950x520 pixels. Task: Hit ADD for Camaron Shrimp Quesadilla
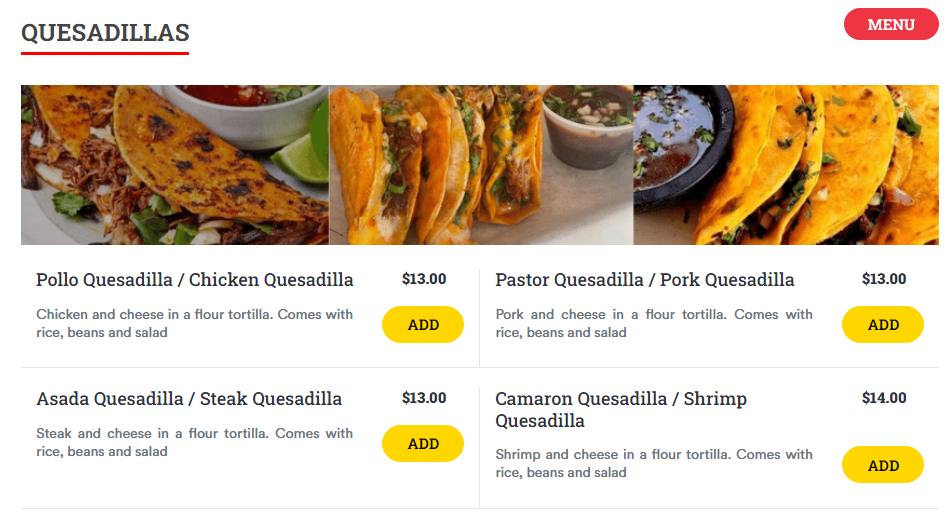coord(883,465)
